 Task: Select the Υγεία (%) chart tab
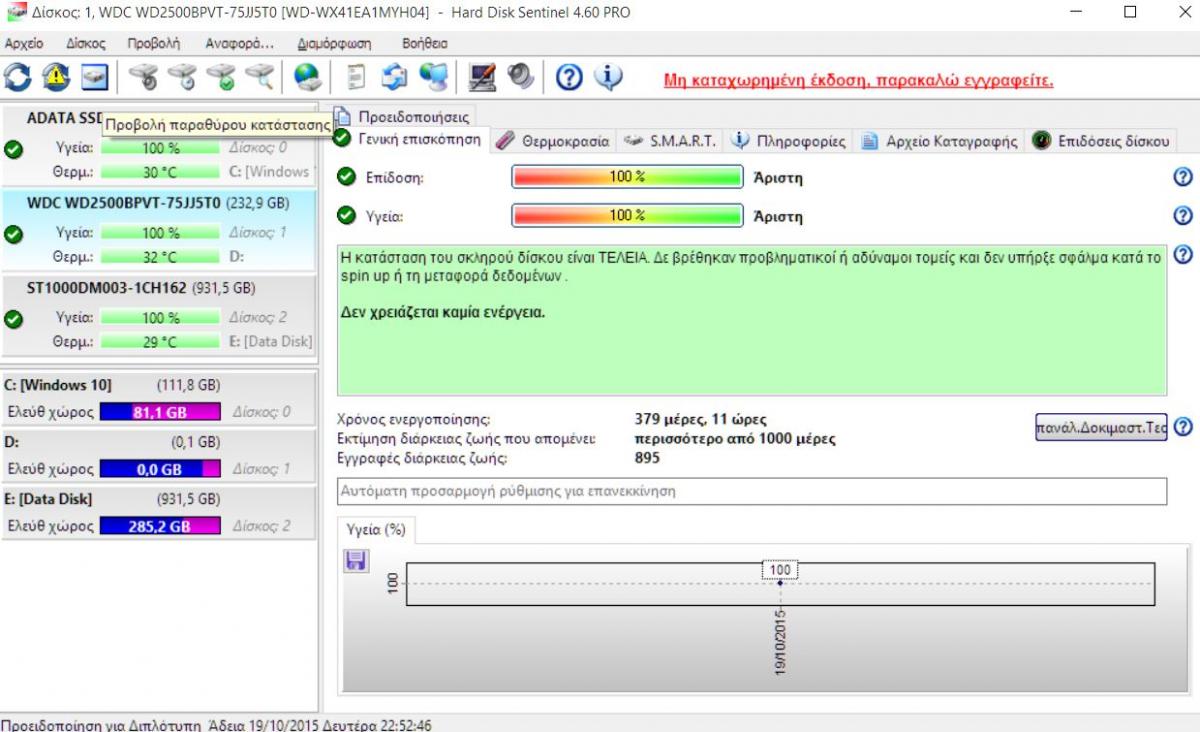click(376, 529)
